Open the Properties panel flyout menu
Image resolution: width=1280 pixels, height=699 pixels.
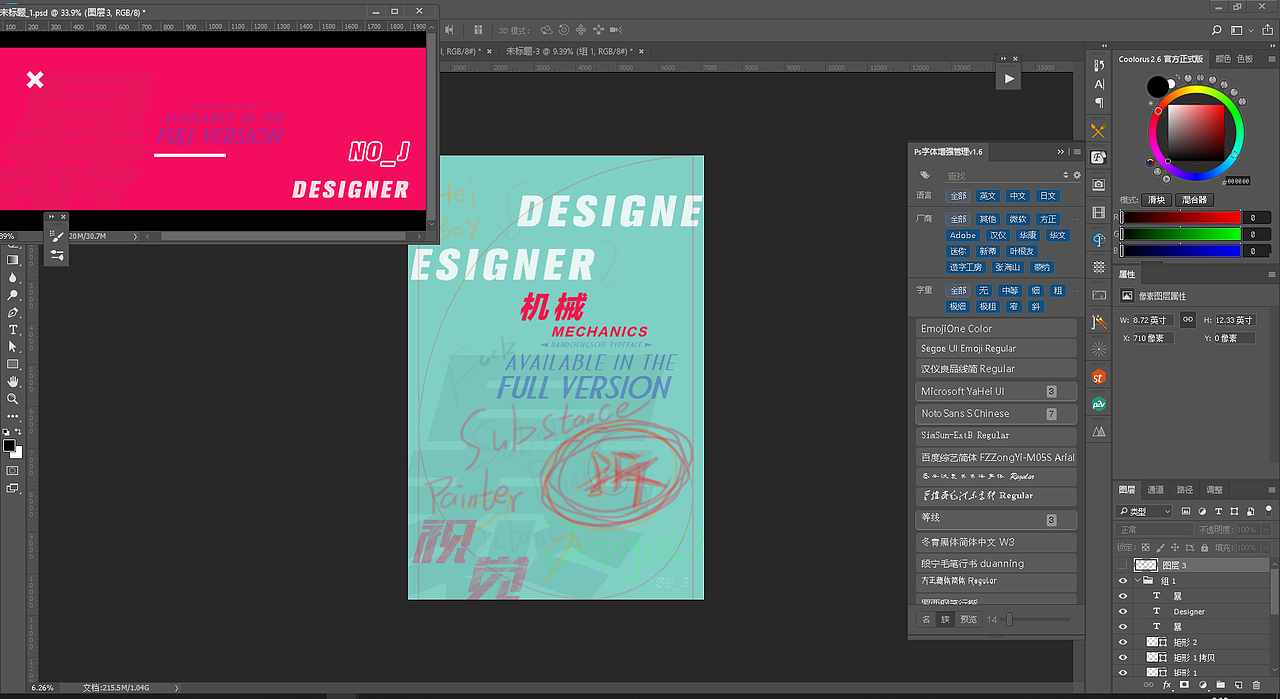click(x=1272, y=274)
